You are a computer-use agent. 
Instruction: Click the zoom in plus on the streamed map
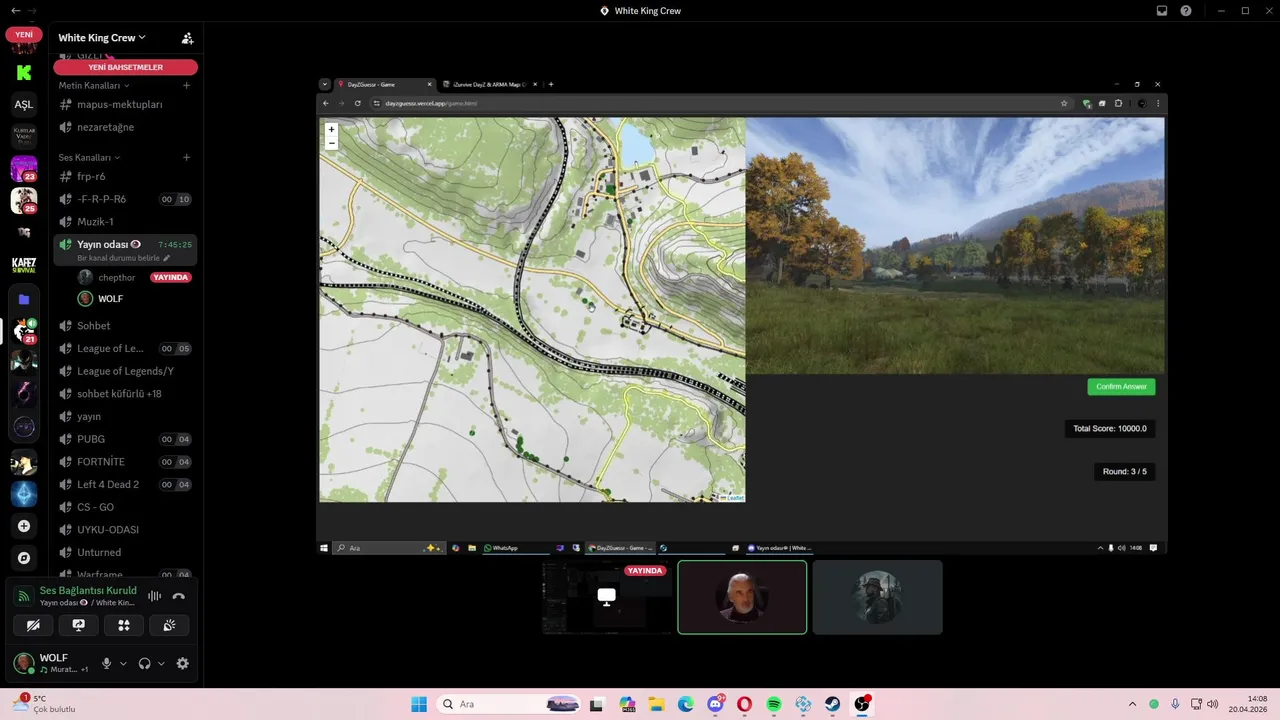point(331,129)
